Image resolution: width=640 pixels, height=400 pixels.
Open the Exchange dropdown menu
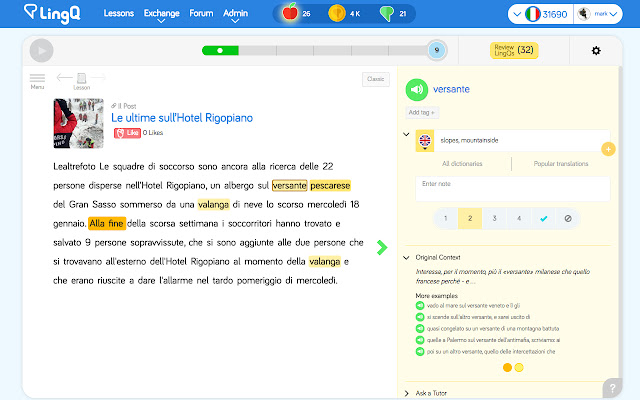[x=162, y=15]
